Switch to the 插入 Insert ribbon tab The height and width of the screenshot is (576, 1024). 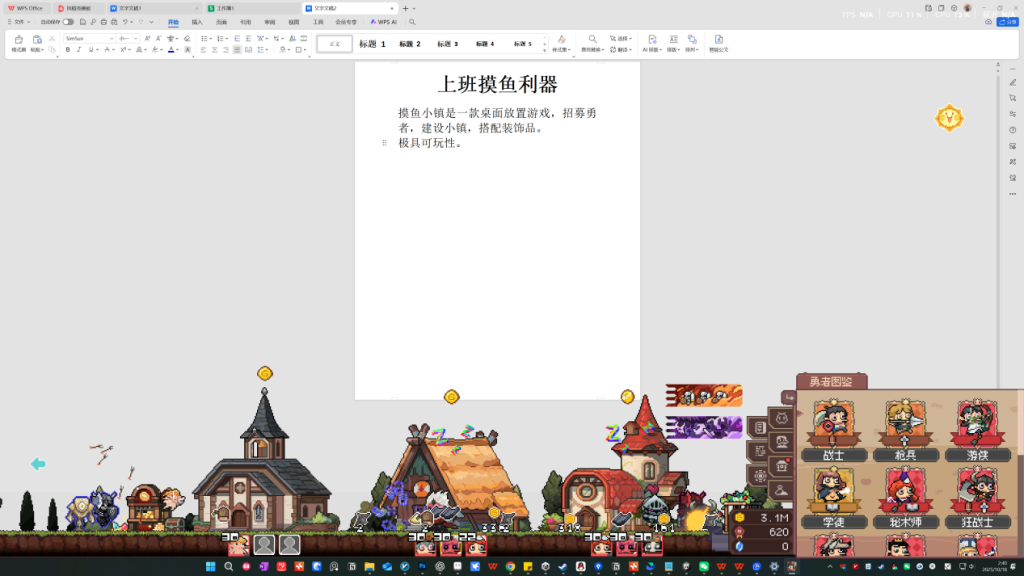point(197,21)
